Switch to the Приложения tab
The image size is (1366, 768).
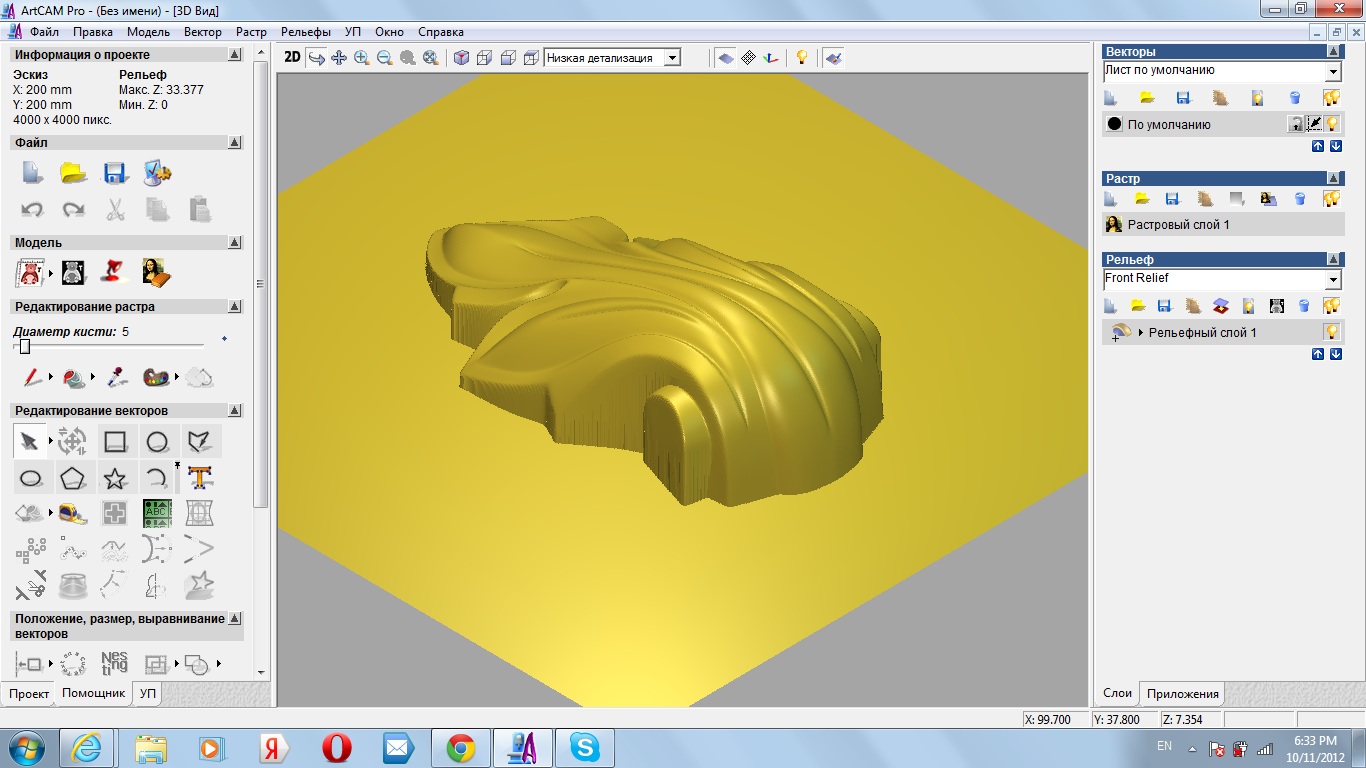(1183, 694)
